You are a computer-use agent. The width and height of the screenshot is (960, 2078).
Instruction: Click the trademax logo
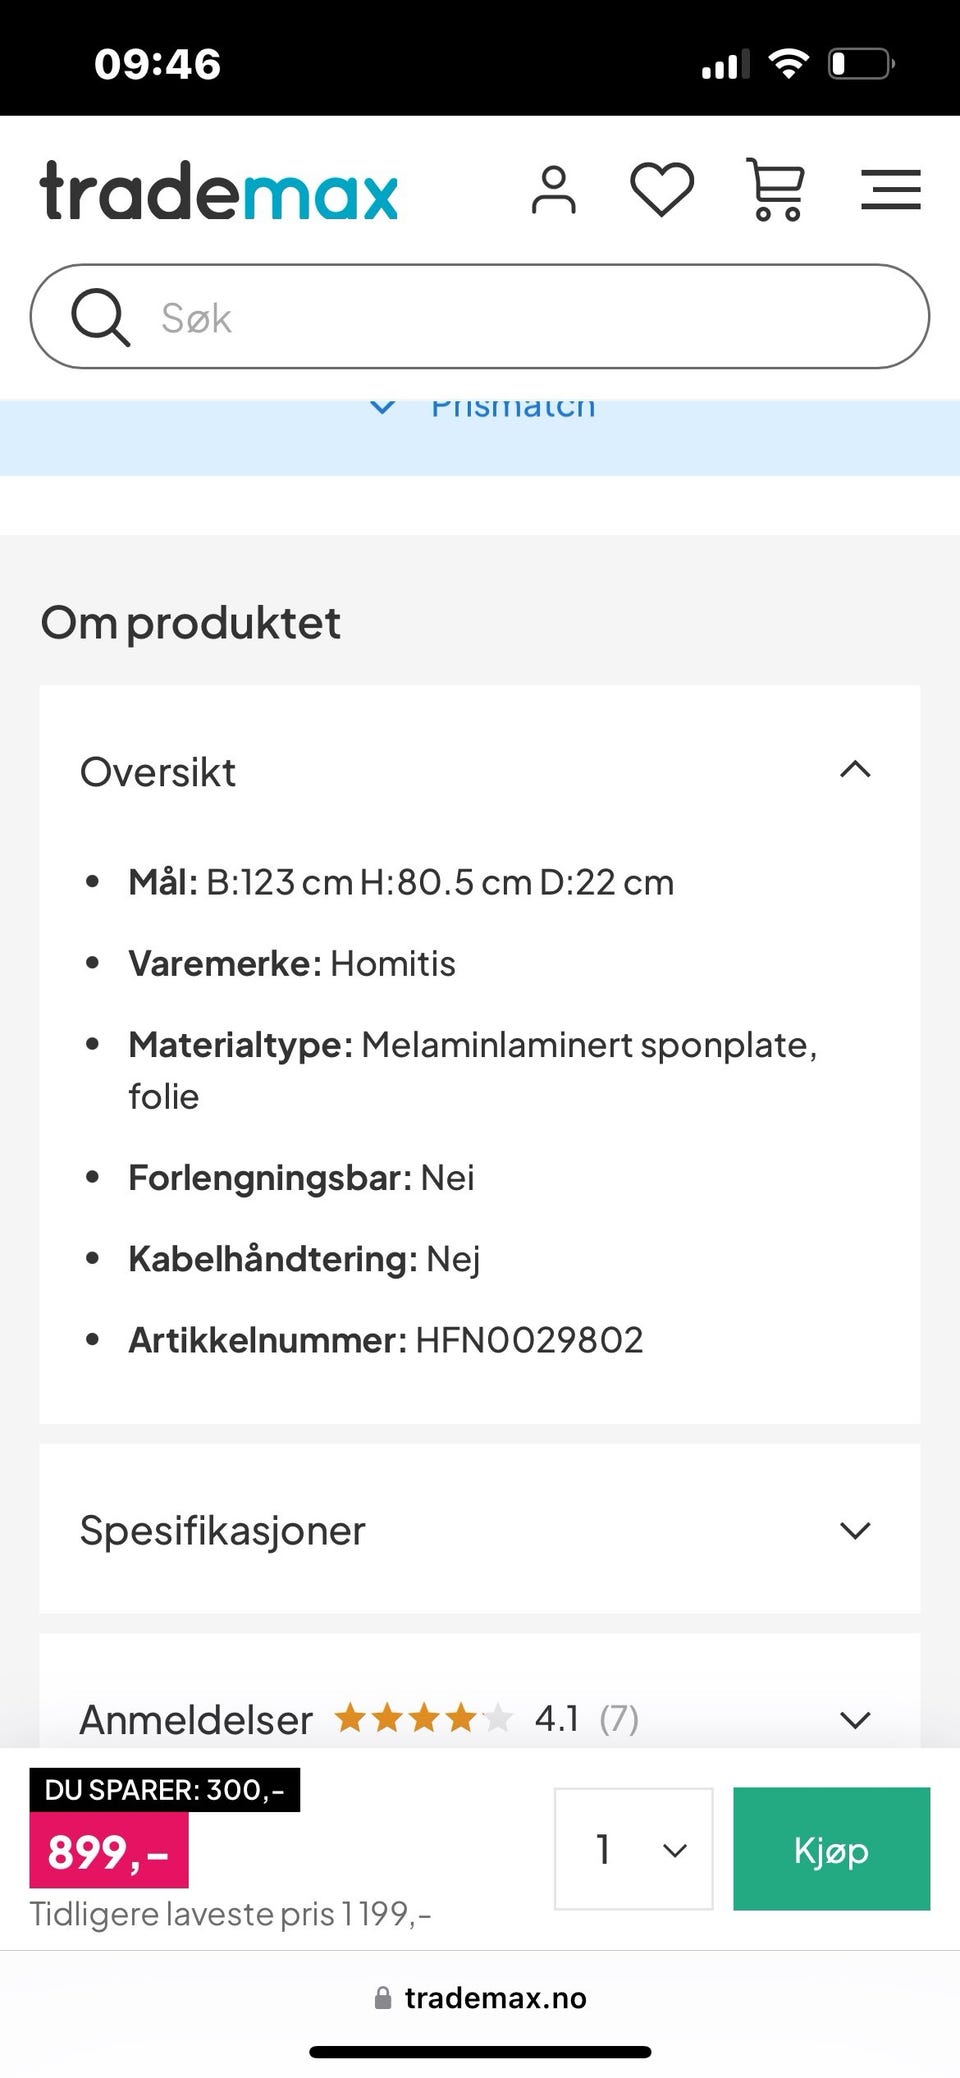[219, 191]
